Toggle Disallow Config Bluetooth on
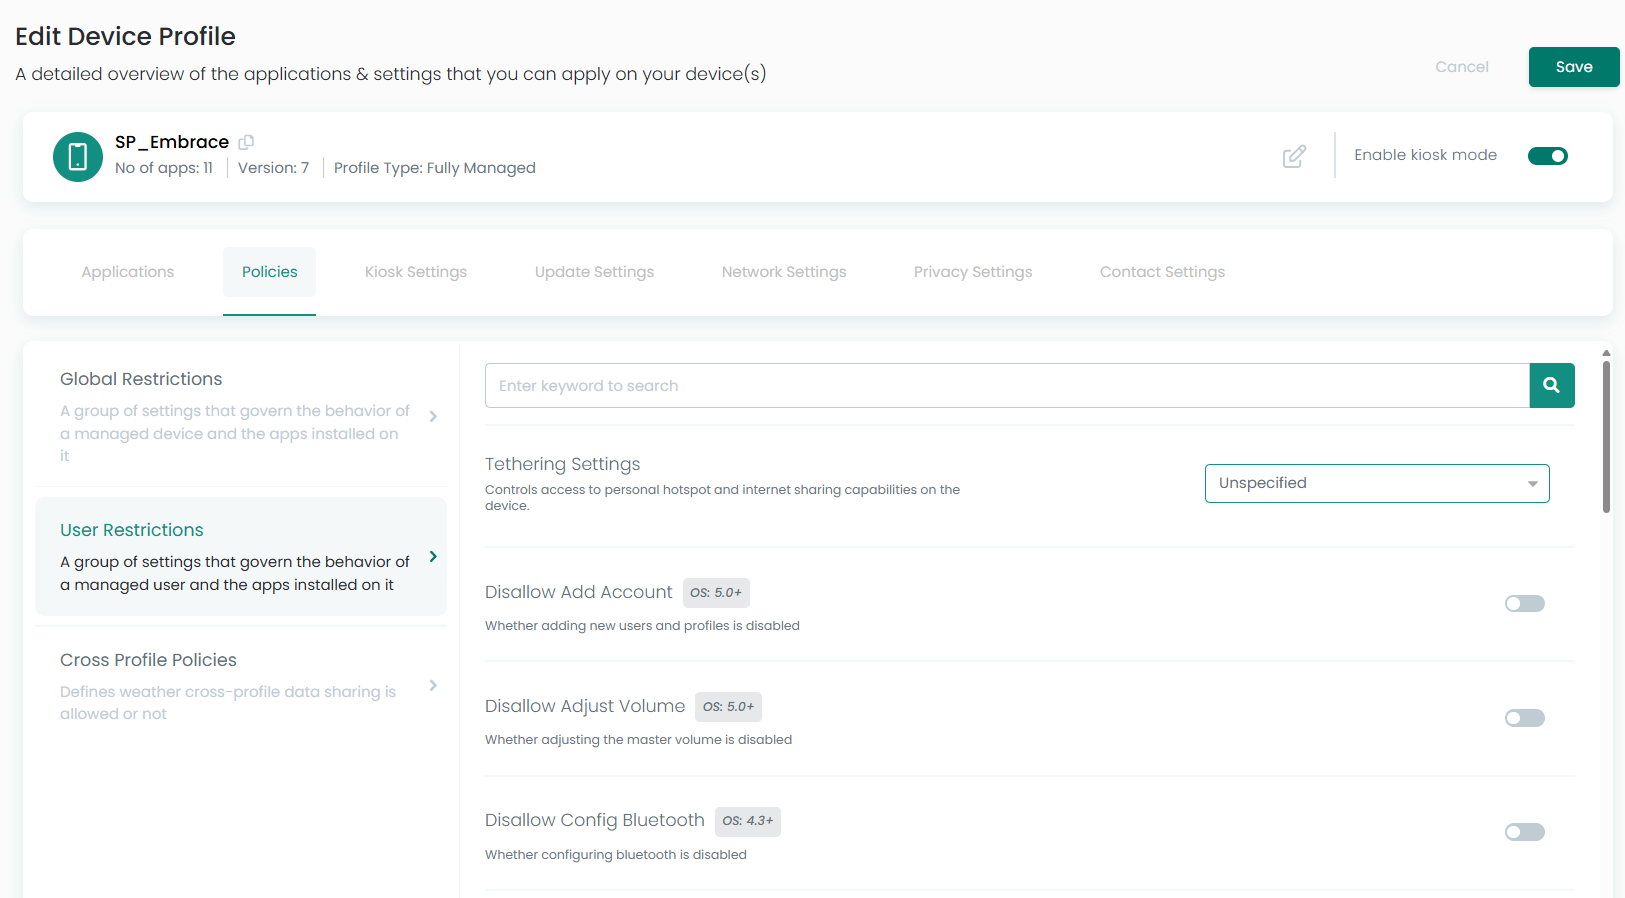 (x=1524, y=832)
